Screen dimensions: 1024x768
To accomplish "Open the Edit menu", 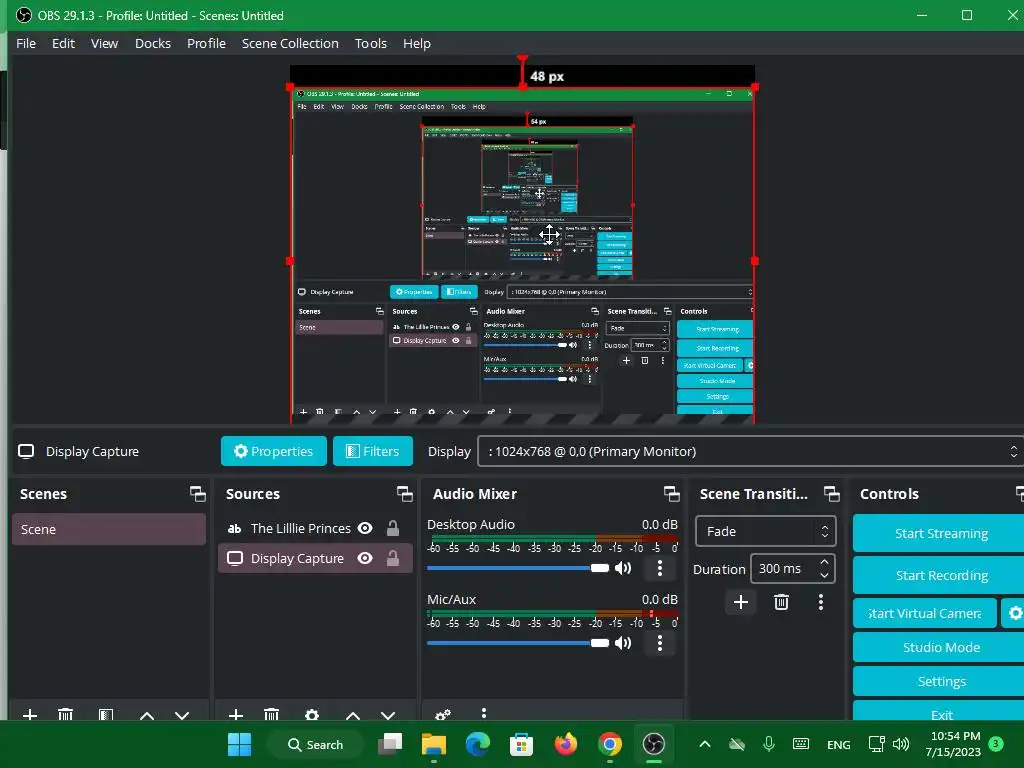I will pos(63,43).
